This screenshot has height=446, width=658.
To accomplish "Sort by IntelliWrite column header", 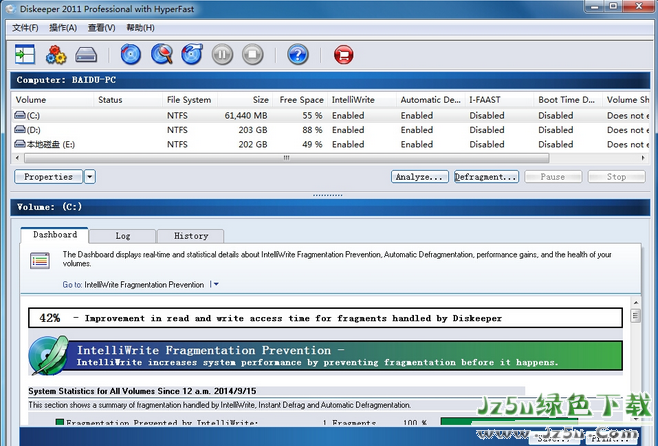I will [x=362, y=99].
